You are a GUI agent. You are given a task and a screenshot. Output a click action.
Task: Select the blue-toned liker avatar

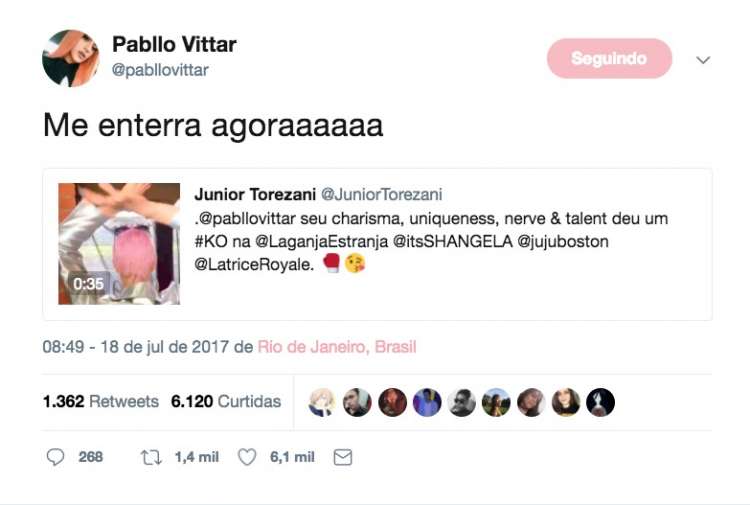click(x=427, y=402)
